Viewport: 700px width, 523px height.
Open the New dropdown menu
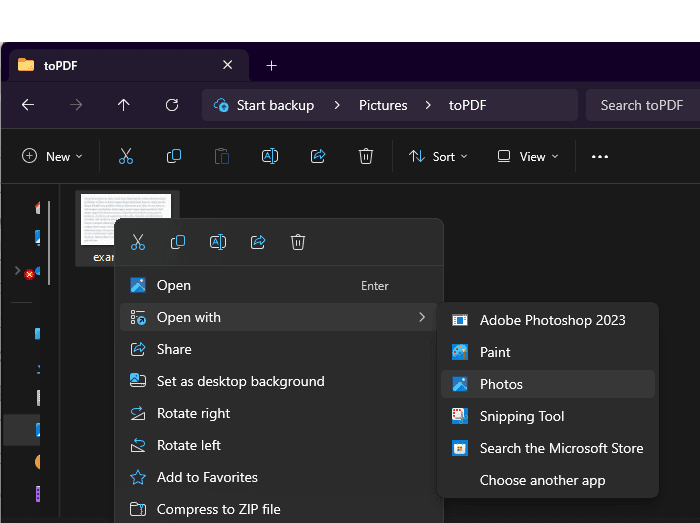coord(52,157)
